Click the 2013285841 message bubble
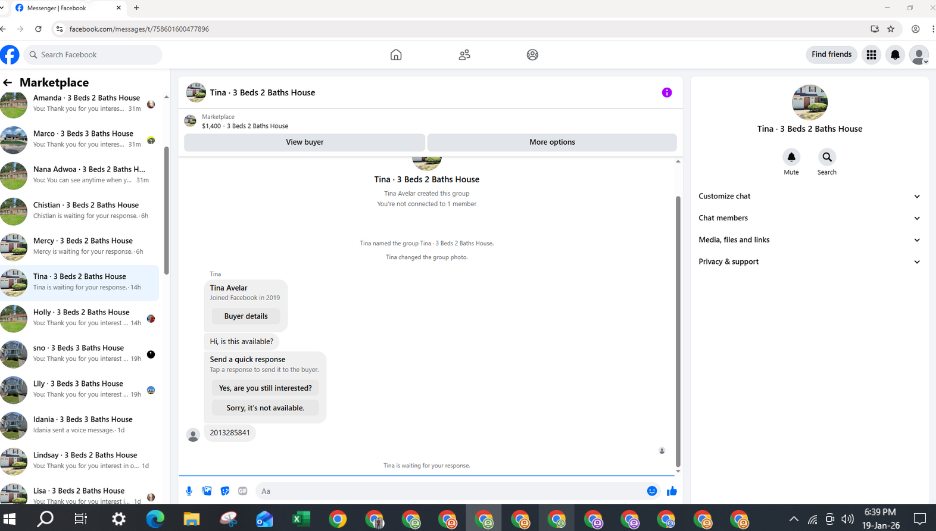Screen dimensions: 936x531 point(230,433)
